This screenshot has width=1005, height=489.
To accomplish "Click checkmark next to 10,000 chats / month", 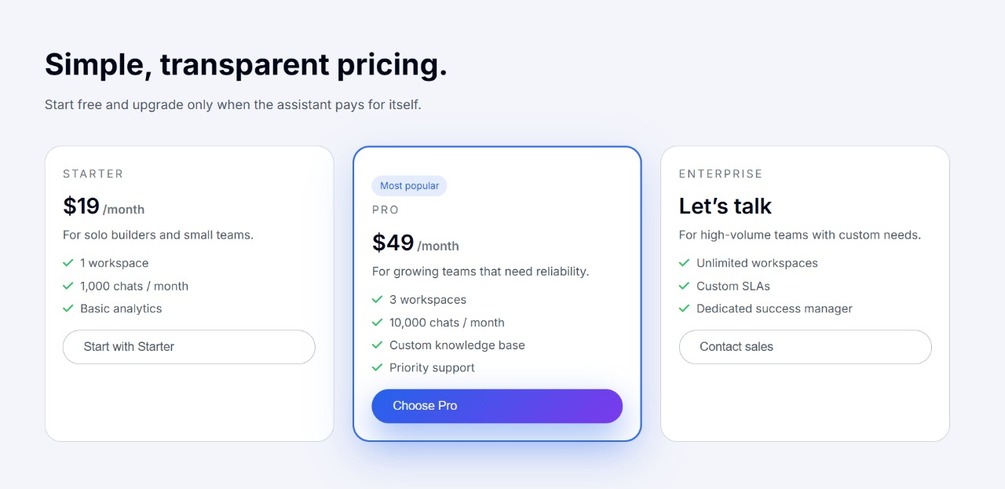I will coord(377,322).
